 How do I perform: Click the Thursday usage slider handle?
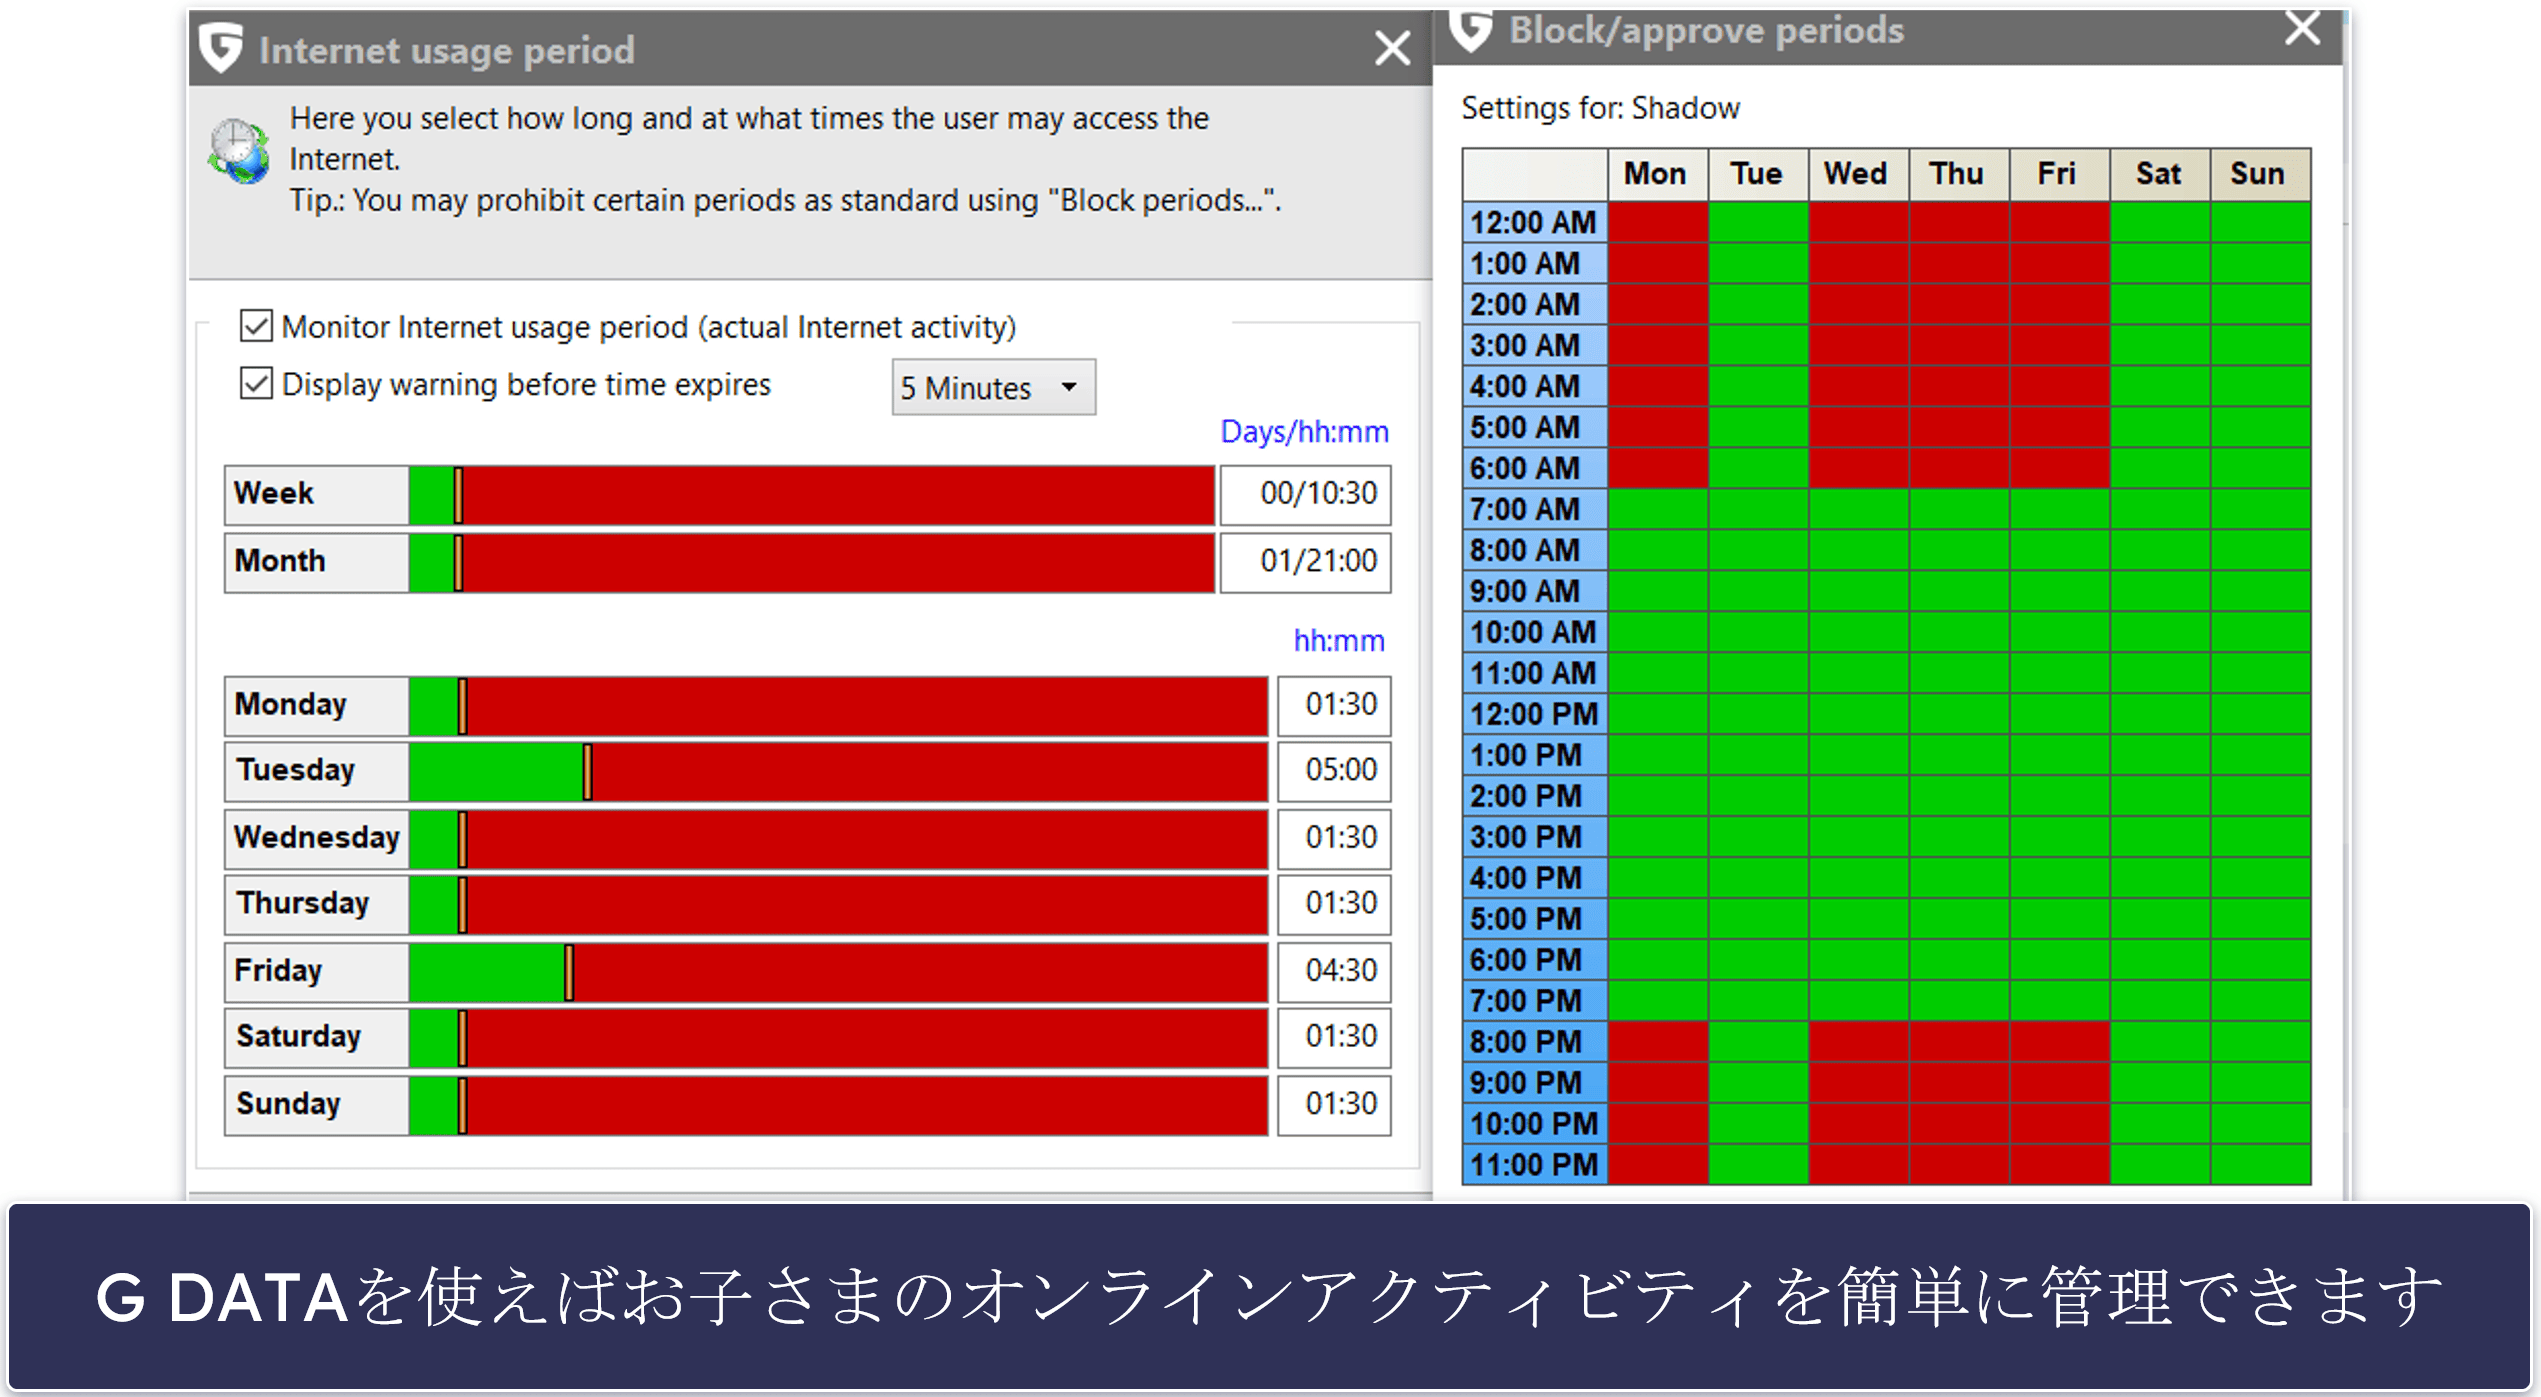[x=462, y=905]
